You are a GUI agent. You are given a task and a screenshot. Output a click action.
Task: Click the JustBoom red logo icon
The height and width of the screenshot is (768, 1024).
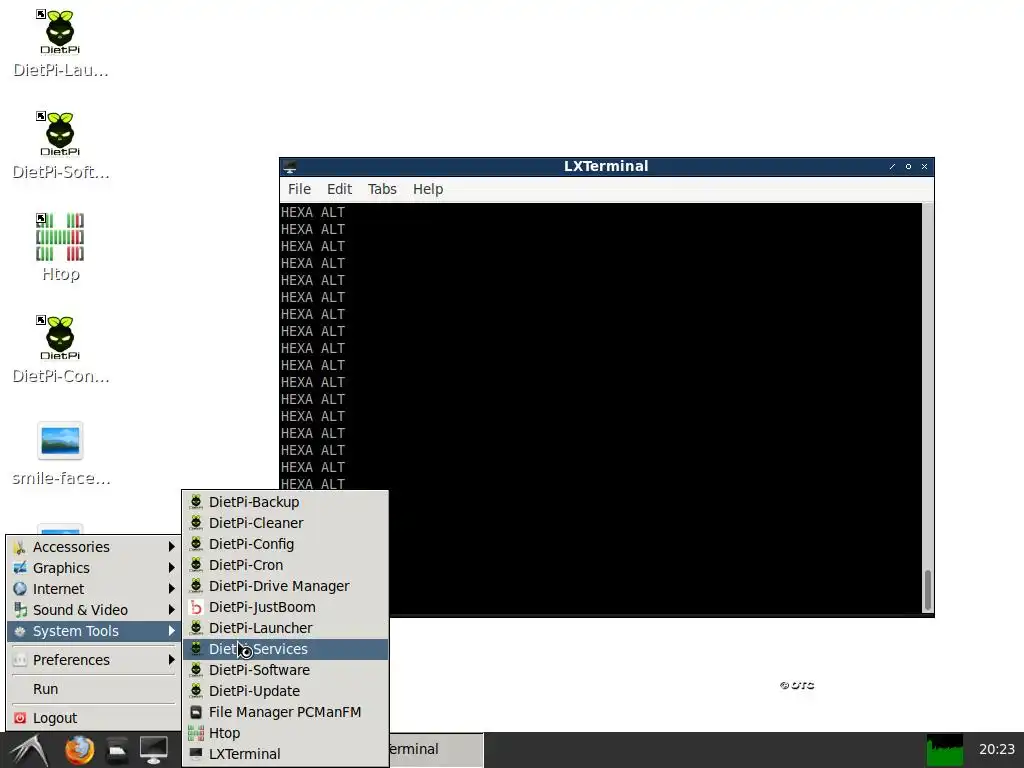click(196, 607)
